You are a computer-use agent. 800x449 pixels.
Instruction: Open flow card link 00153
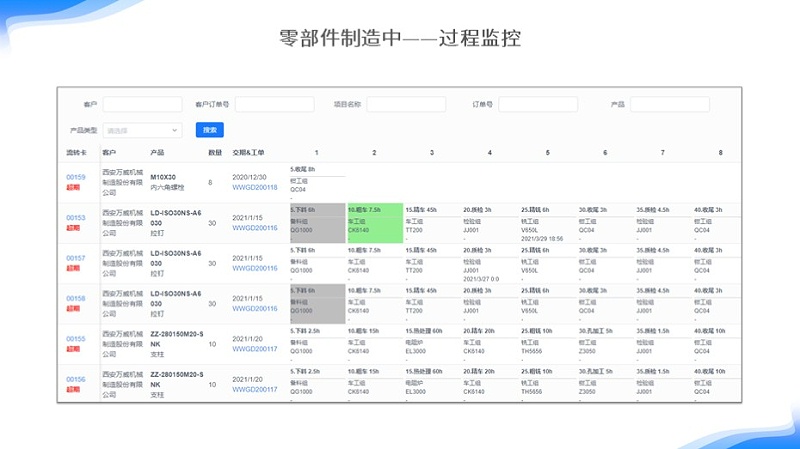coord(76,217)
